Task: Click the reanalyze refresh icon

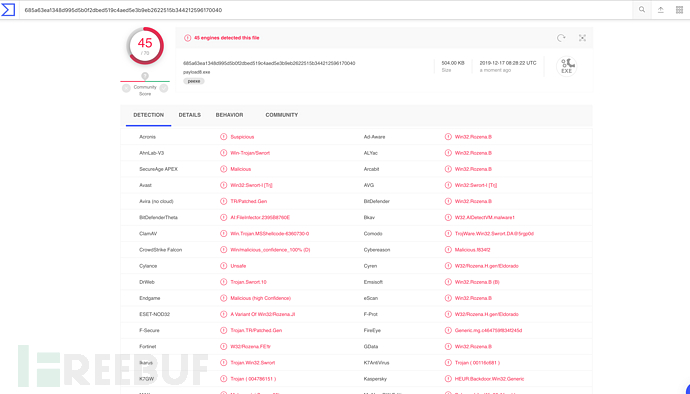Action: click(561, 38)
